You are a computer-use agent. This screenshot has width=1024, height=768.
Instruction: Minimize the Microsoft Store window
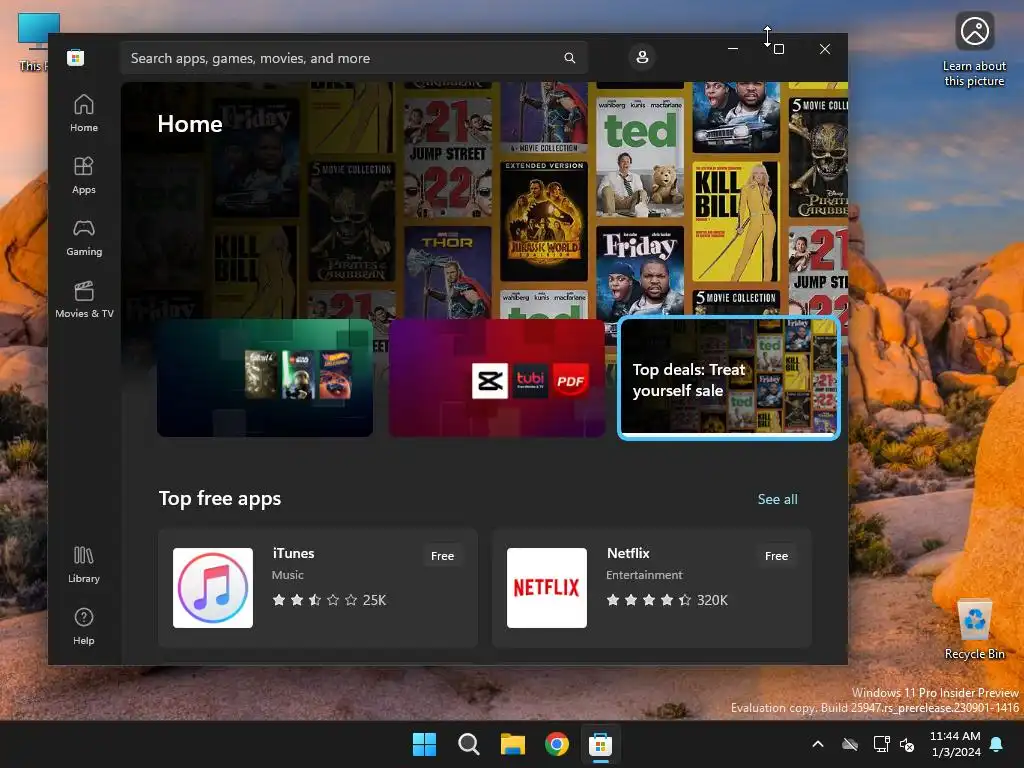point(733,49)
